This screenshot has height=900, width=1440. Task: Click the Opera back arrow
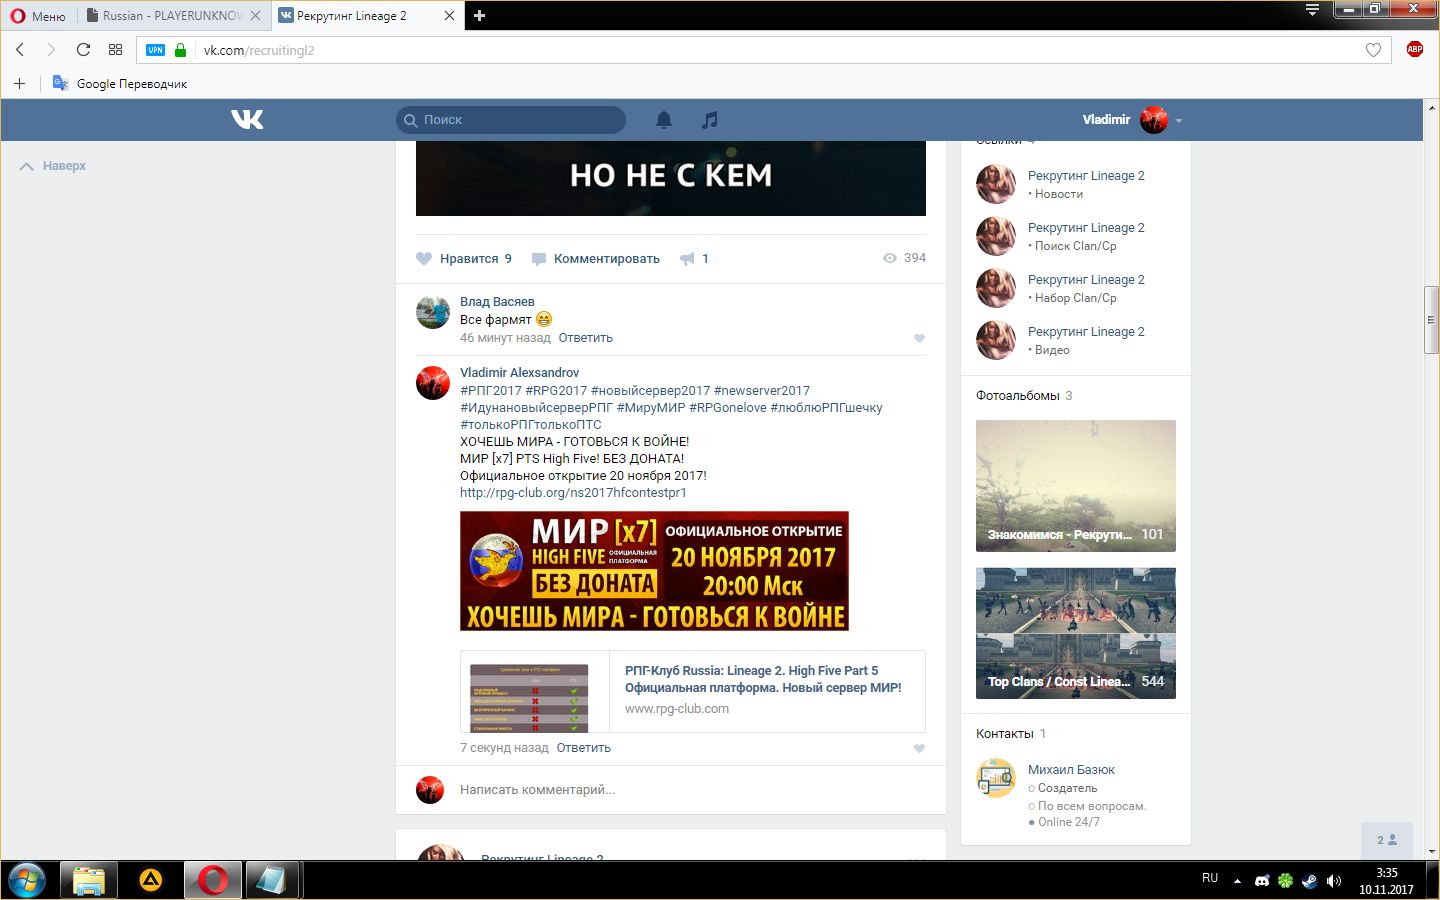tap(20, 50)
